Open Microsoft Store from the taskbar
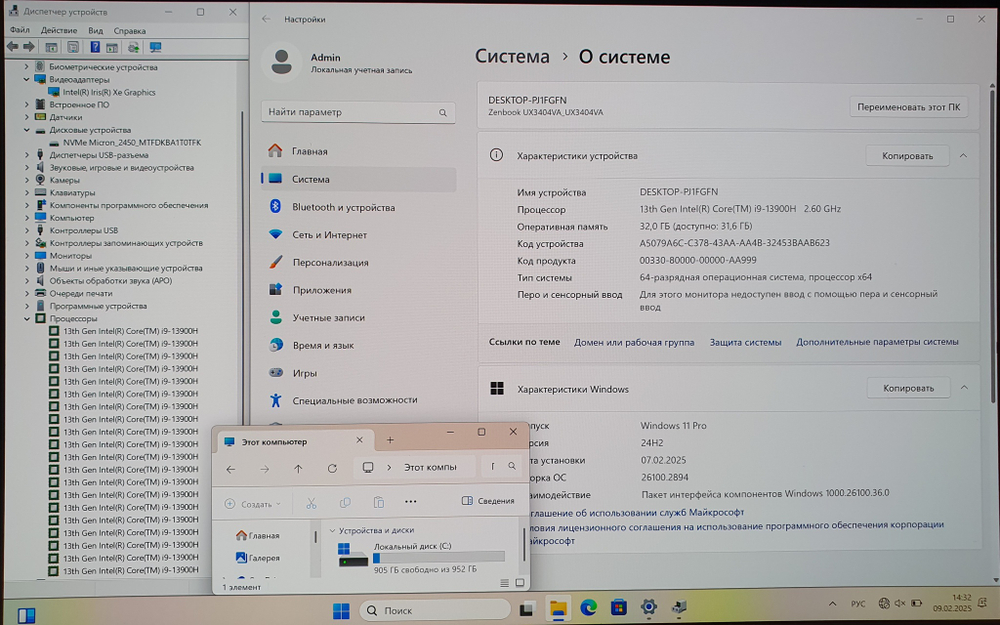Viewport: 1000px width, 625px height. [619, 608]
